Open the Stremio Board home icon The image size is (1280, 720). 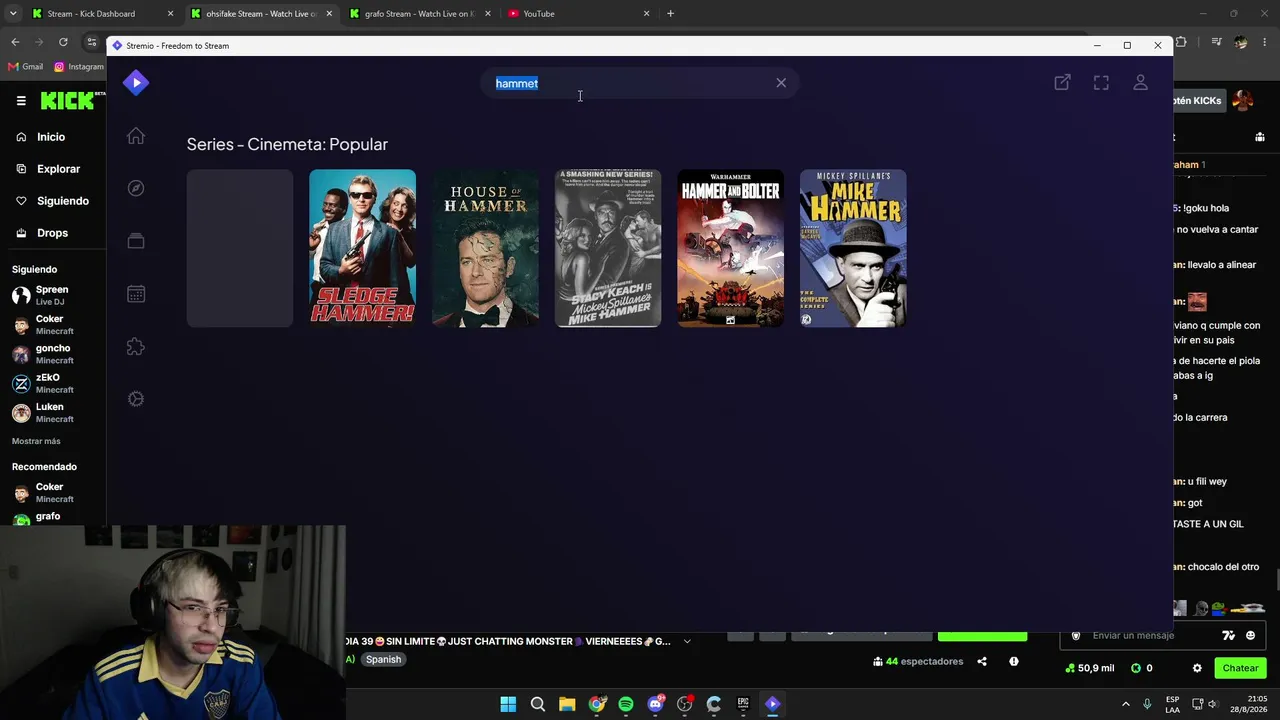(x=136, y=136)
